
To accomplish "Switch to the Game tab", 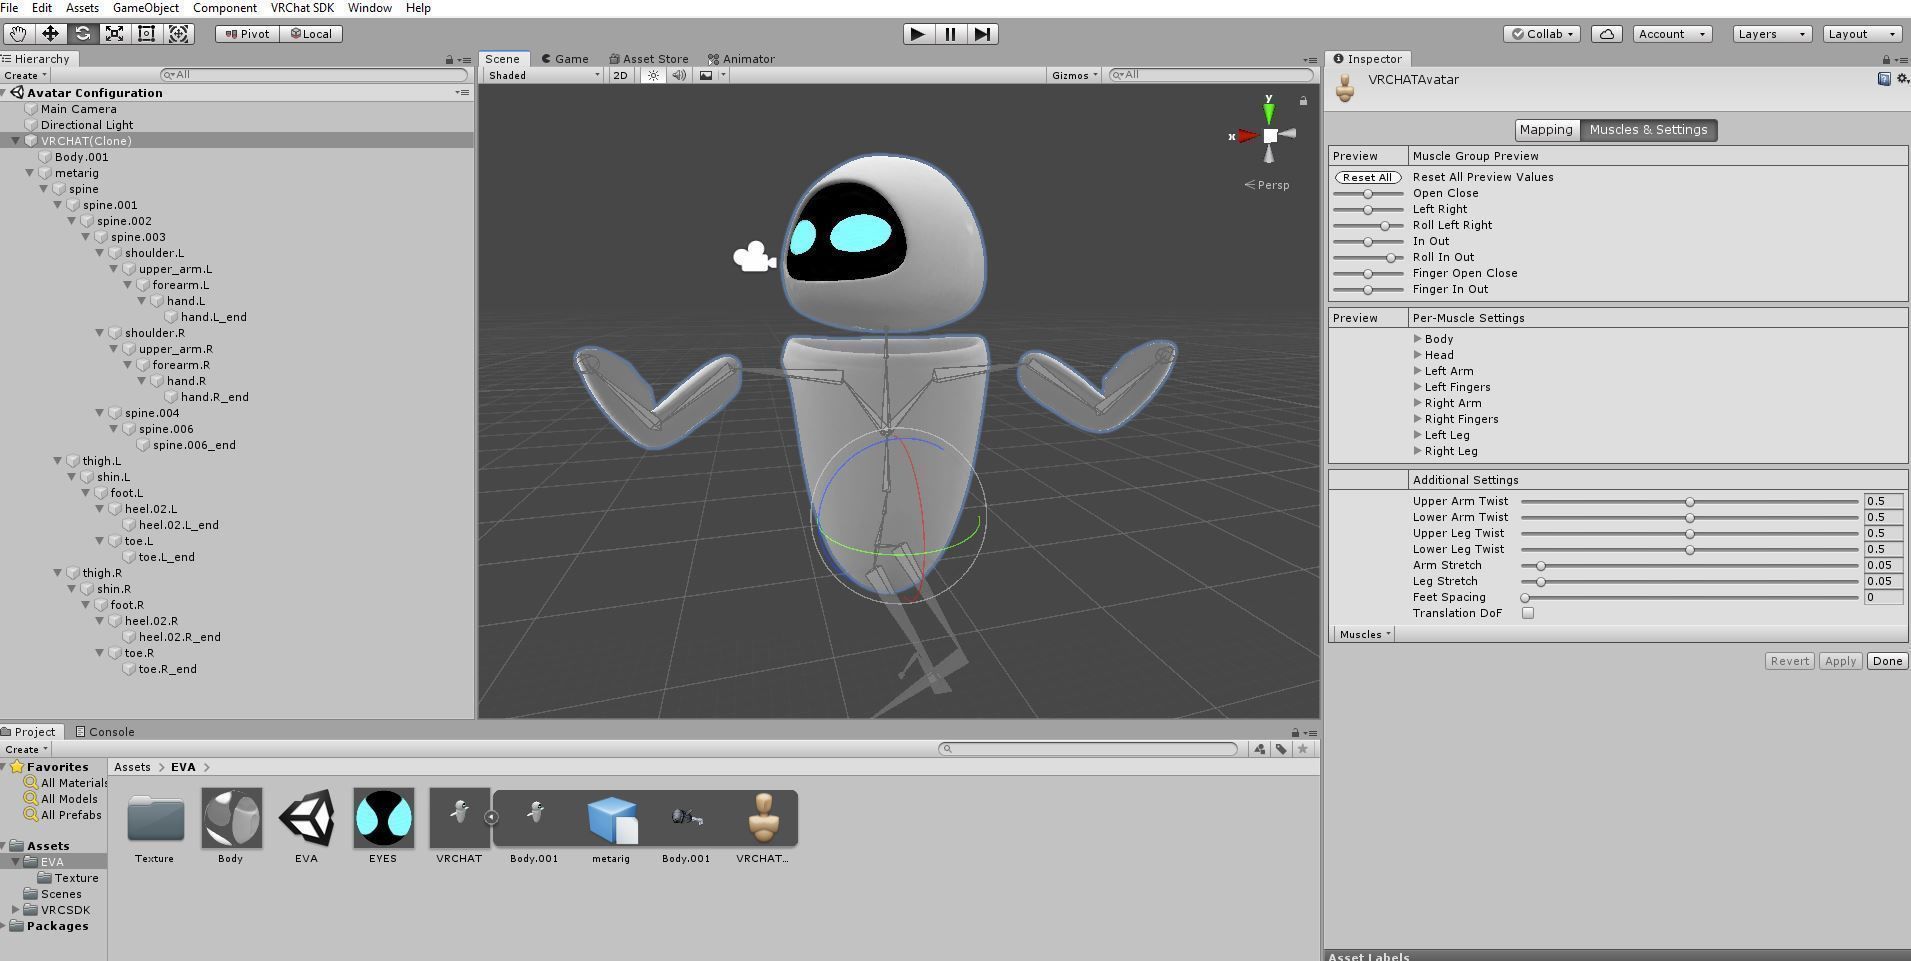I will tap(565, 59).
